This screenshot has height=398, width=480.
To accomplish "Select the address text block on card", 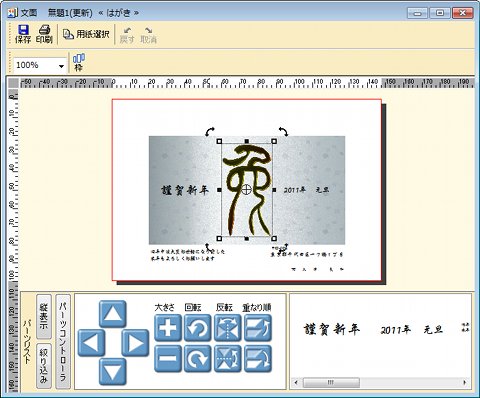I will click(x=307, y=254).
